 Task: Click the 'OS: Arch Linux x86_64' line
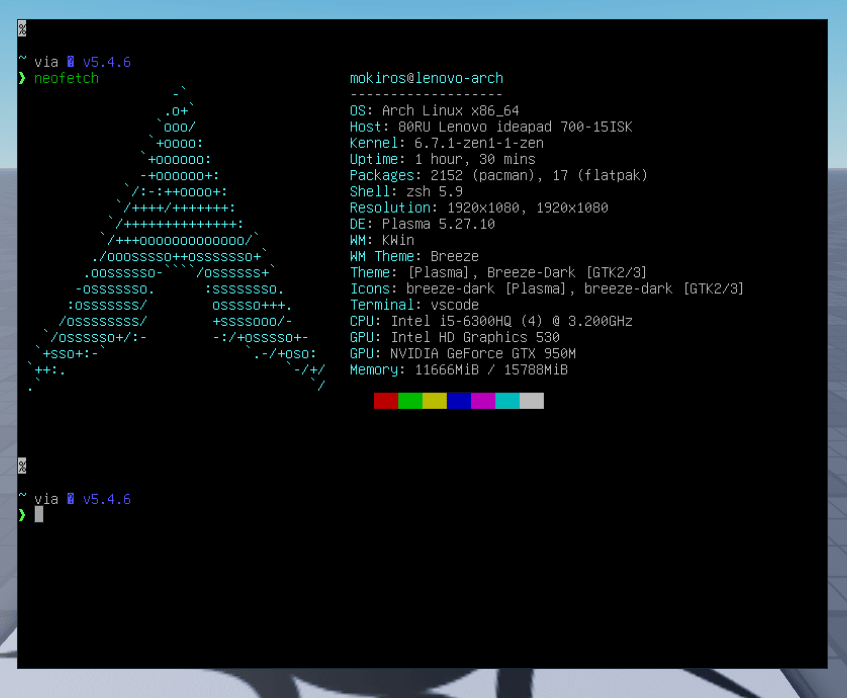click(434, 111)
